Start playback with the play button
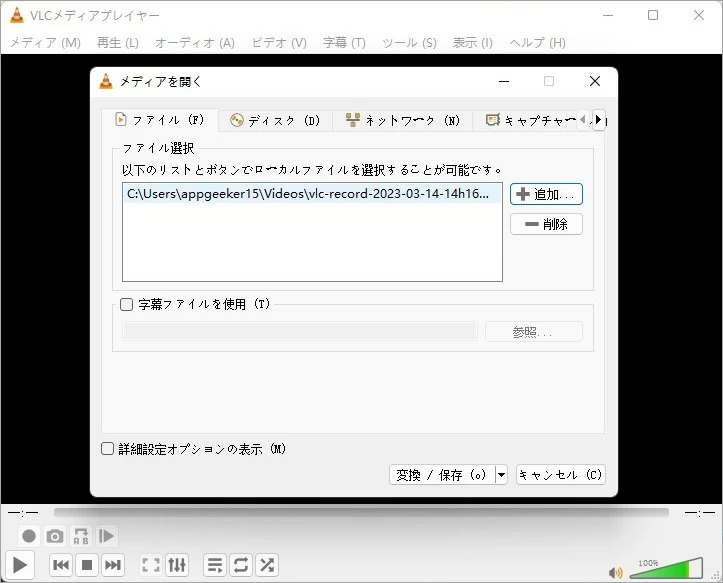The image size is (723, 583). [x=19, y=565]
